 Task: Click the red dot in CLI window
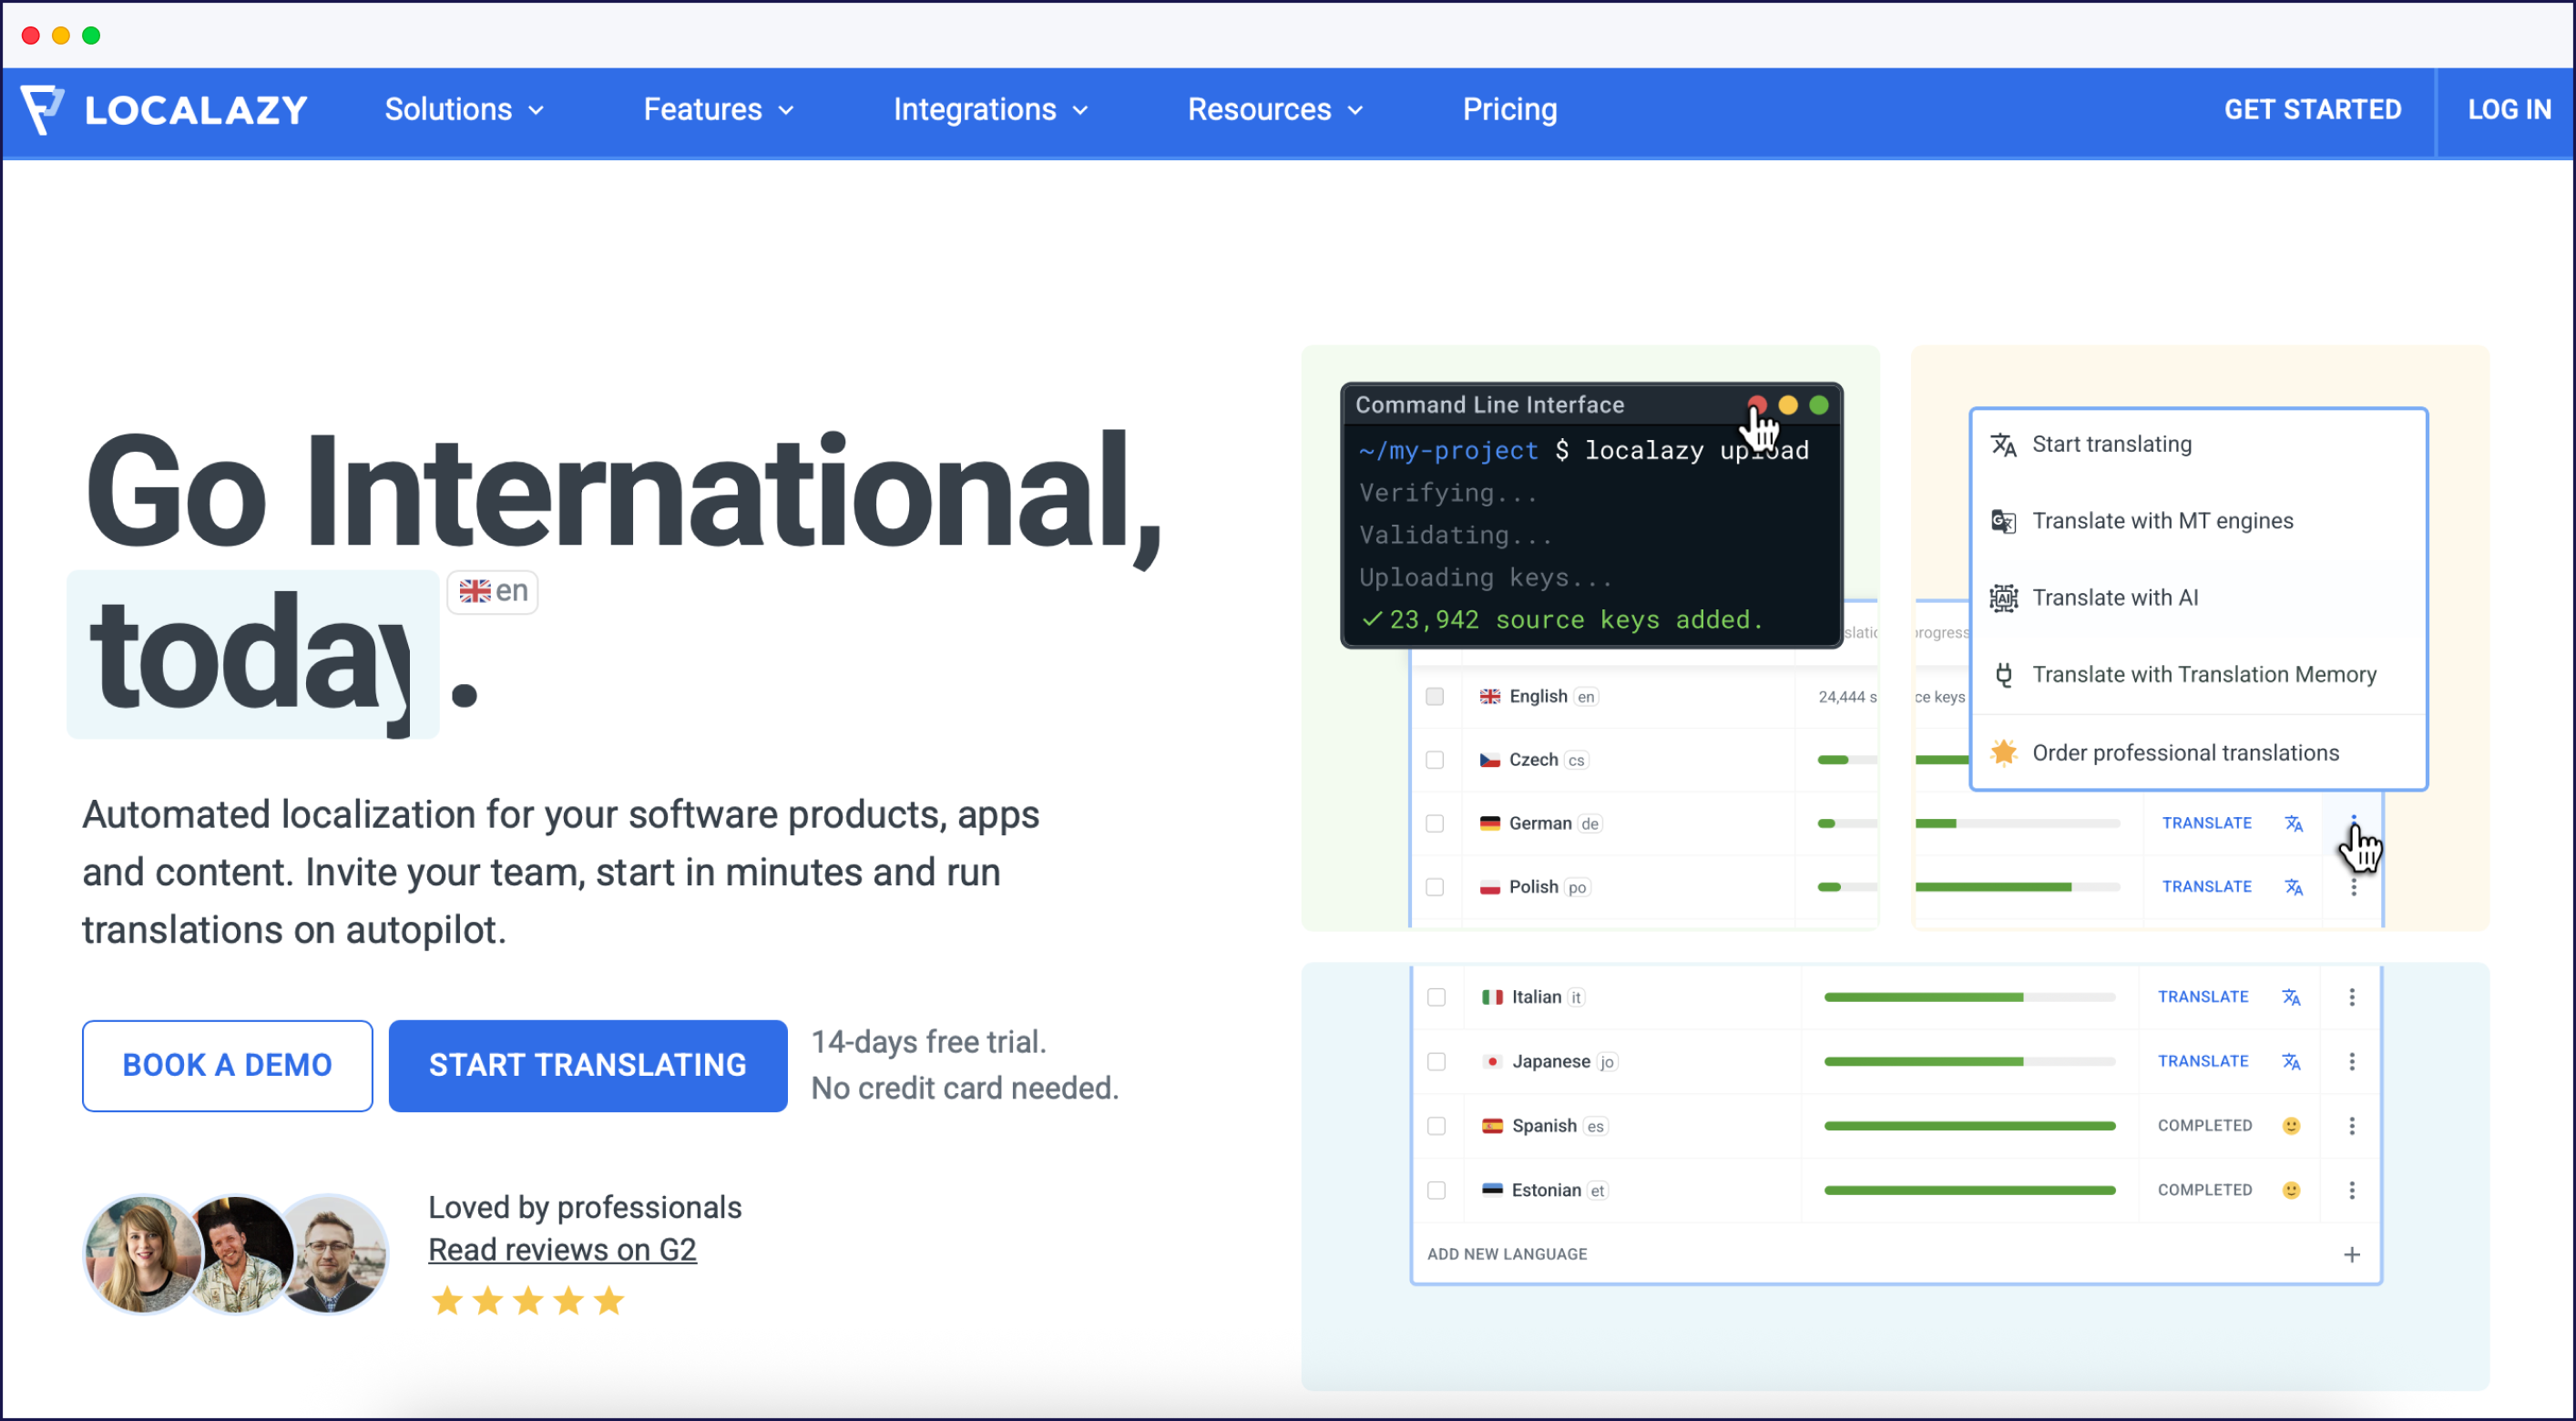(x=1757, y=405)
